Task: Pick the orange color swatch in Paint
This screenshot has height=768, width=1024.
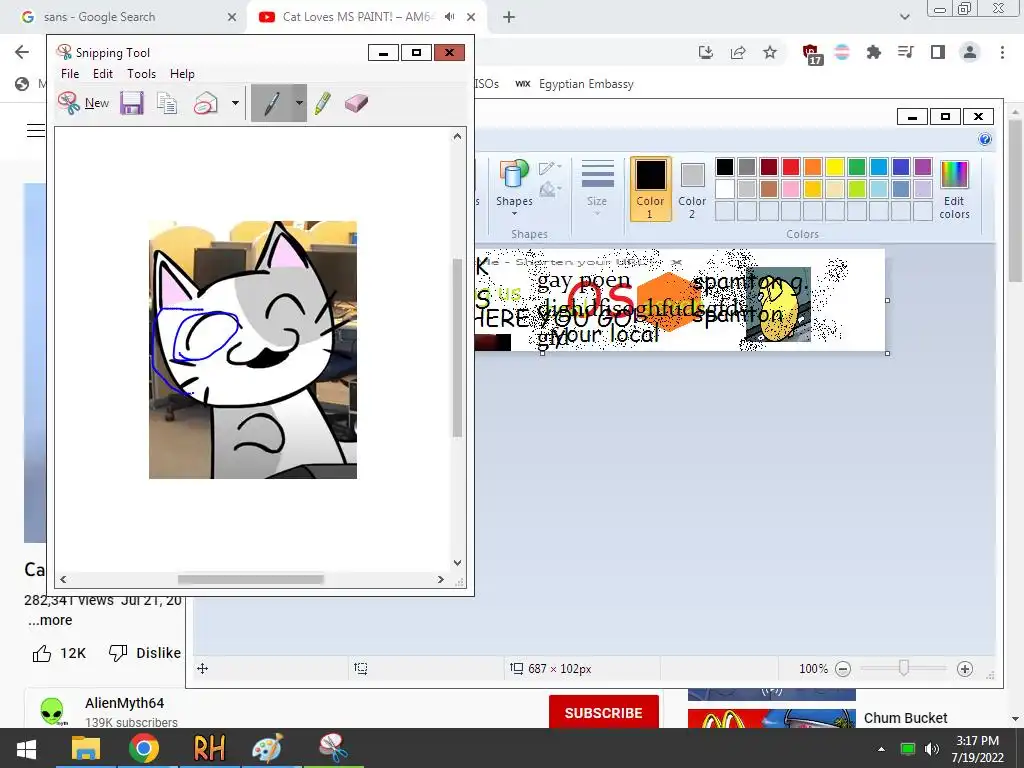Action: pyautogui.click(x=813, y=167)
